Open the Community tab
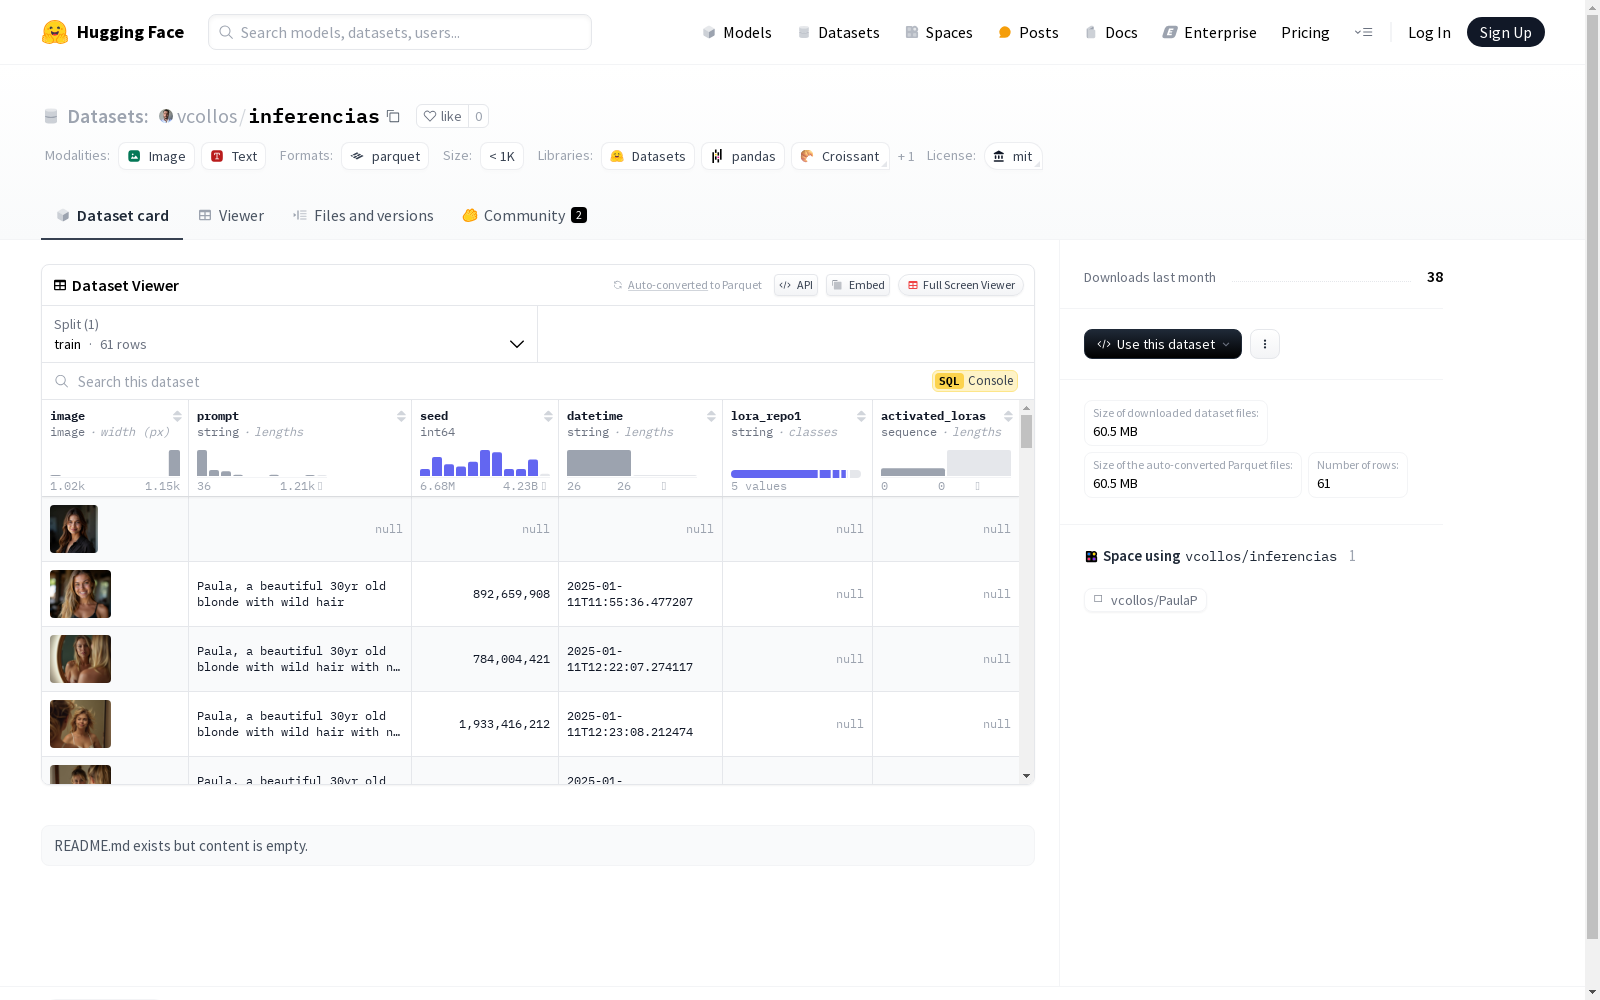The image size is (1600, 1000). [x=524, y=215]
